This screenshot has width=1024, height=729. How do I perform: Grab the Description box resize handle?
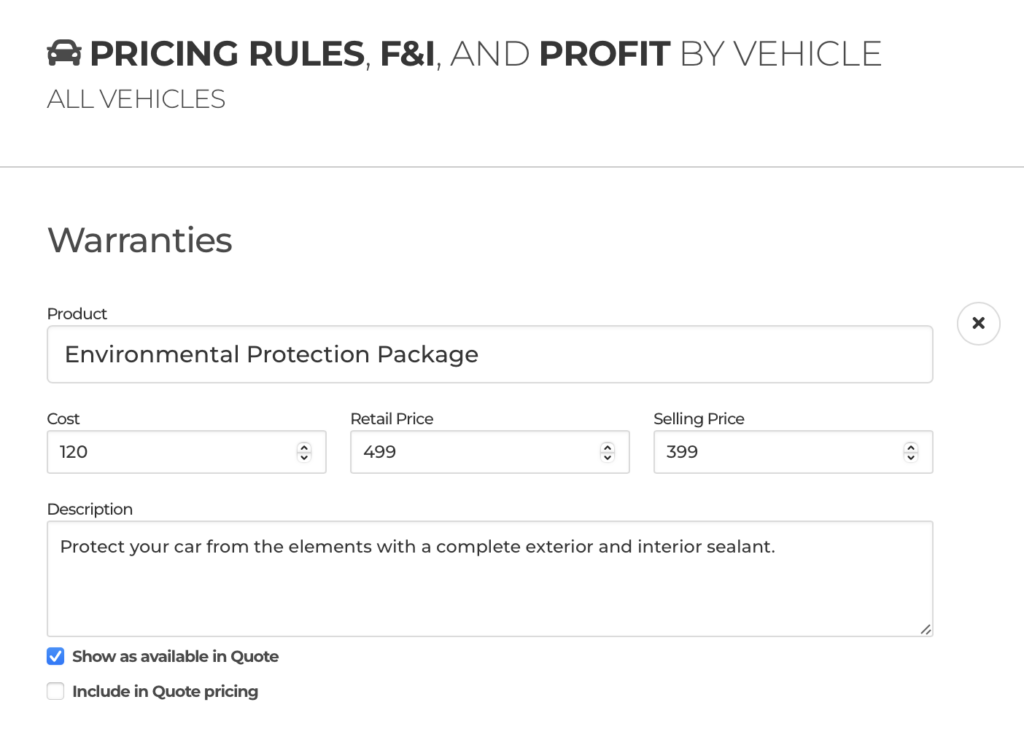point(926,629)
